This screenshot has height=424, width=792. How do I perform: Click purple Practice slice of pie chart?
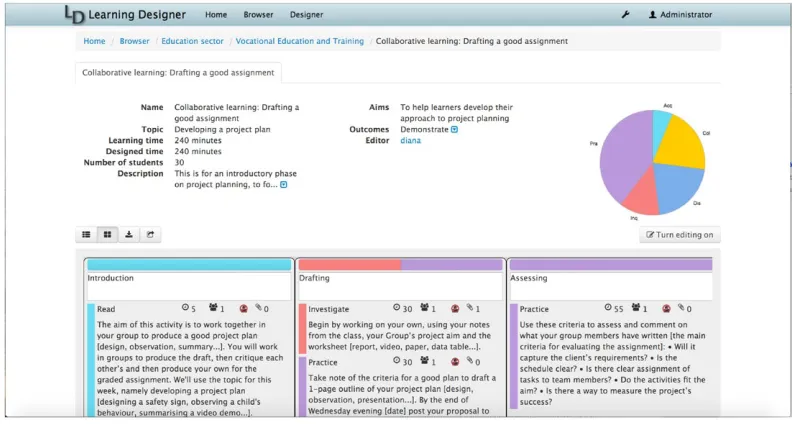[x=624, y=159]
